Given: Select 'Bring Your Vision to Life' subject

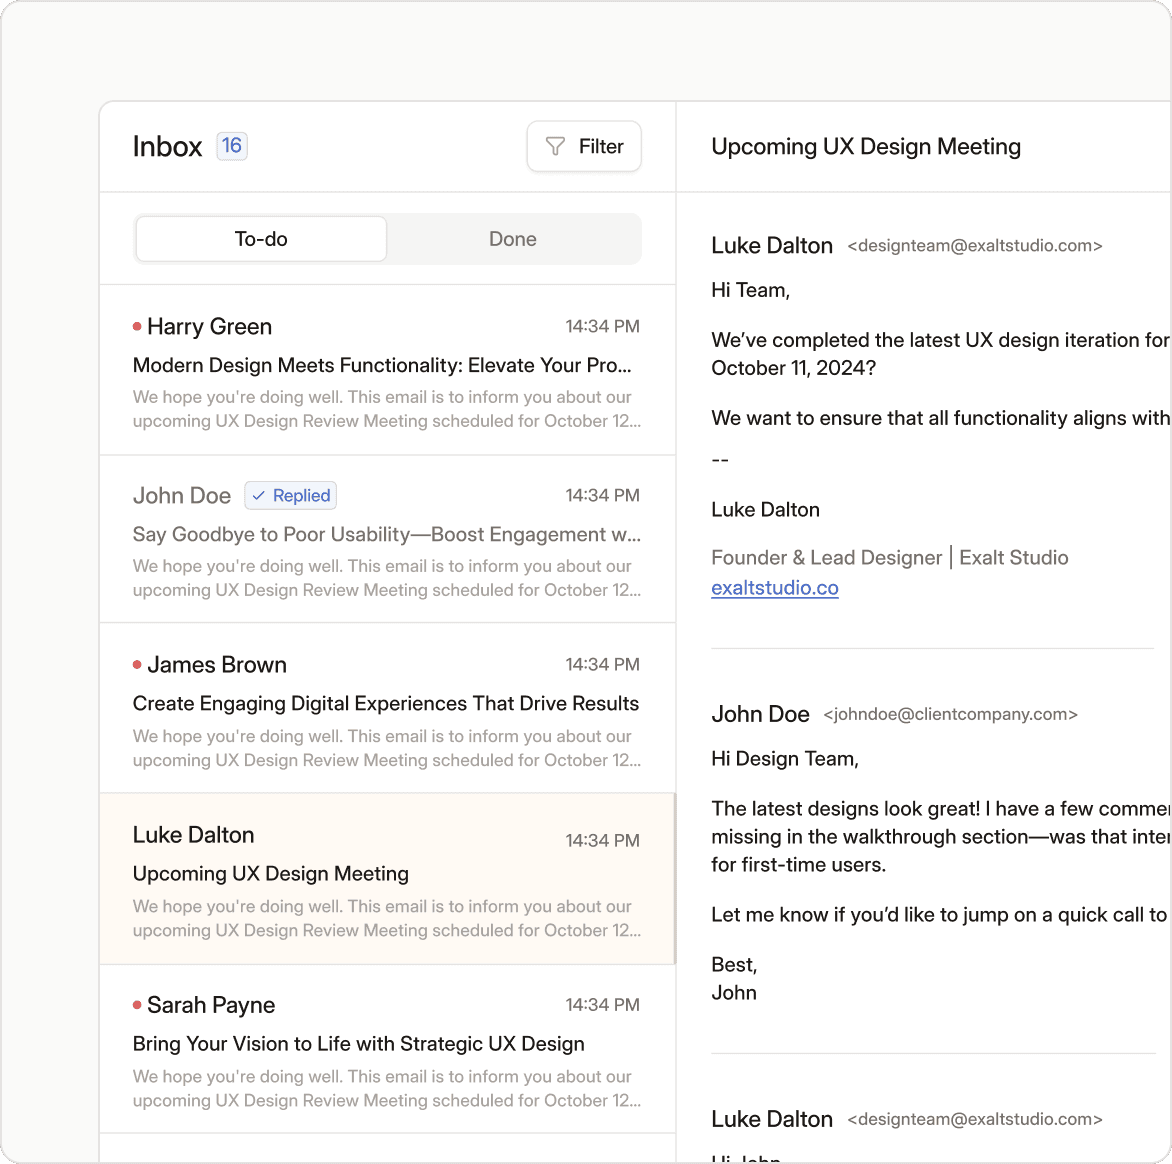Looking at the screenshot, I should 359,1044.
